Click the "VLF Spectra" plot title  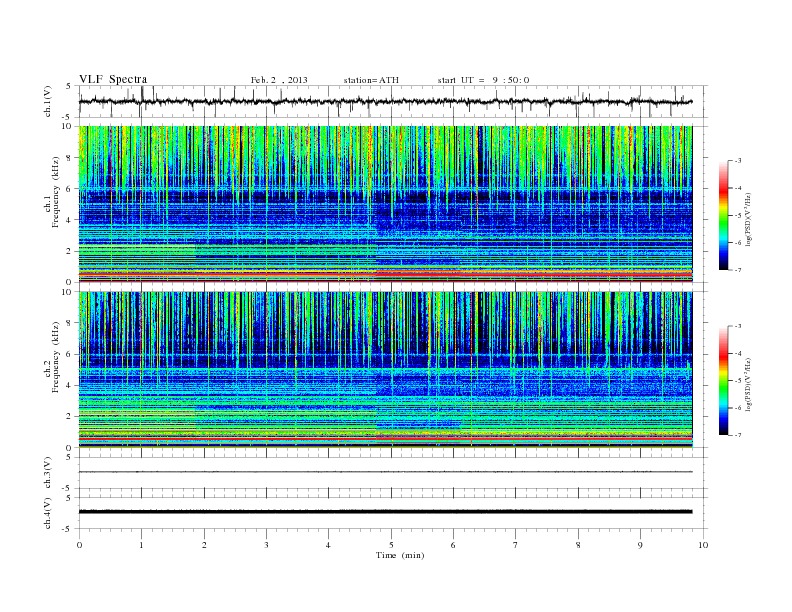click(113, 79)
